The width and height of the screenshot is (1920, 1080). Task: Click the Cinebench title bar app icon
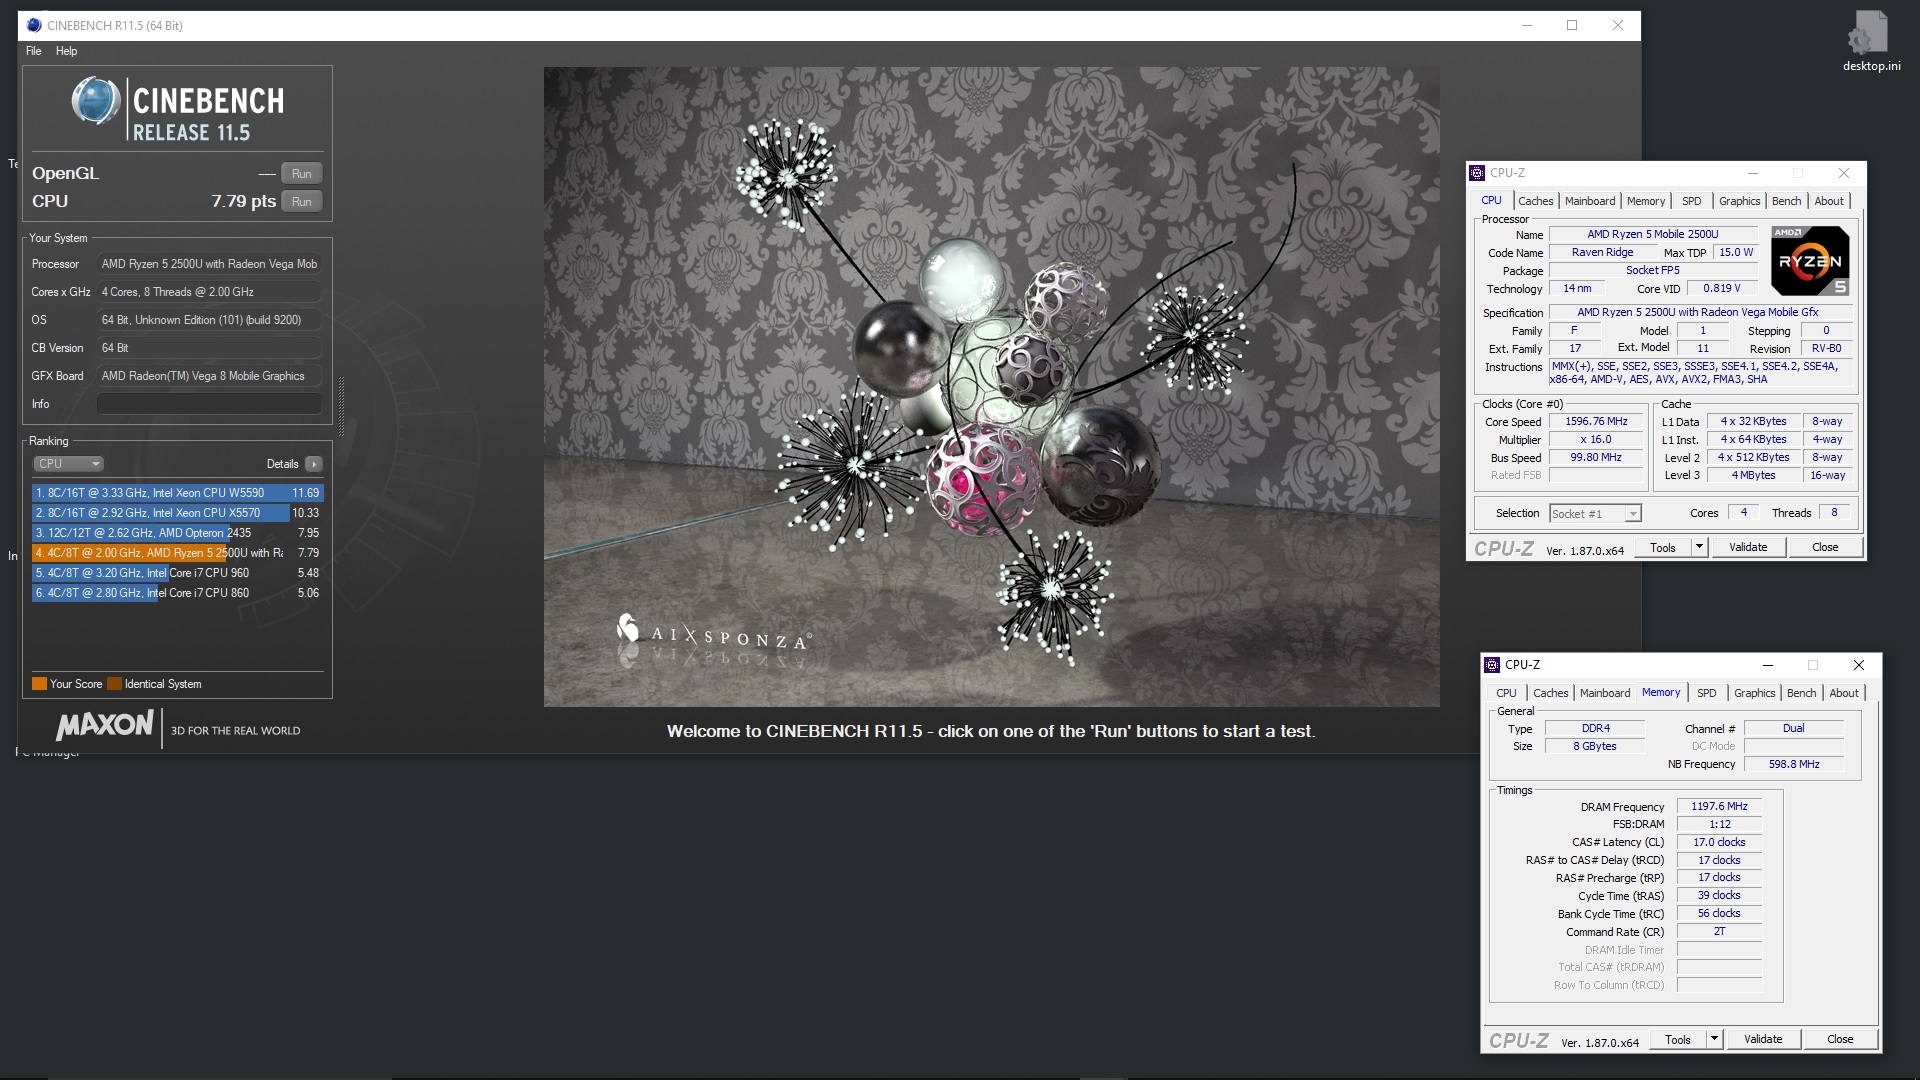34,25
